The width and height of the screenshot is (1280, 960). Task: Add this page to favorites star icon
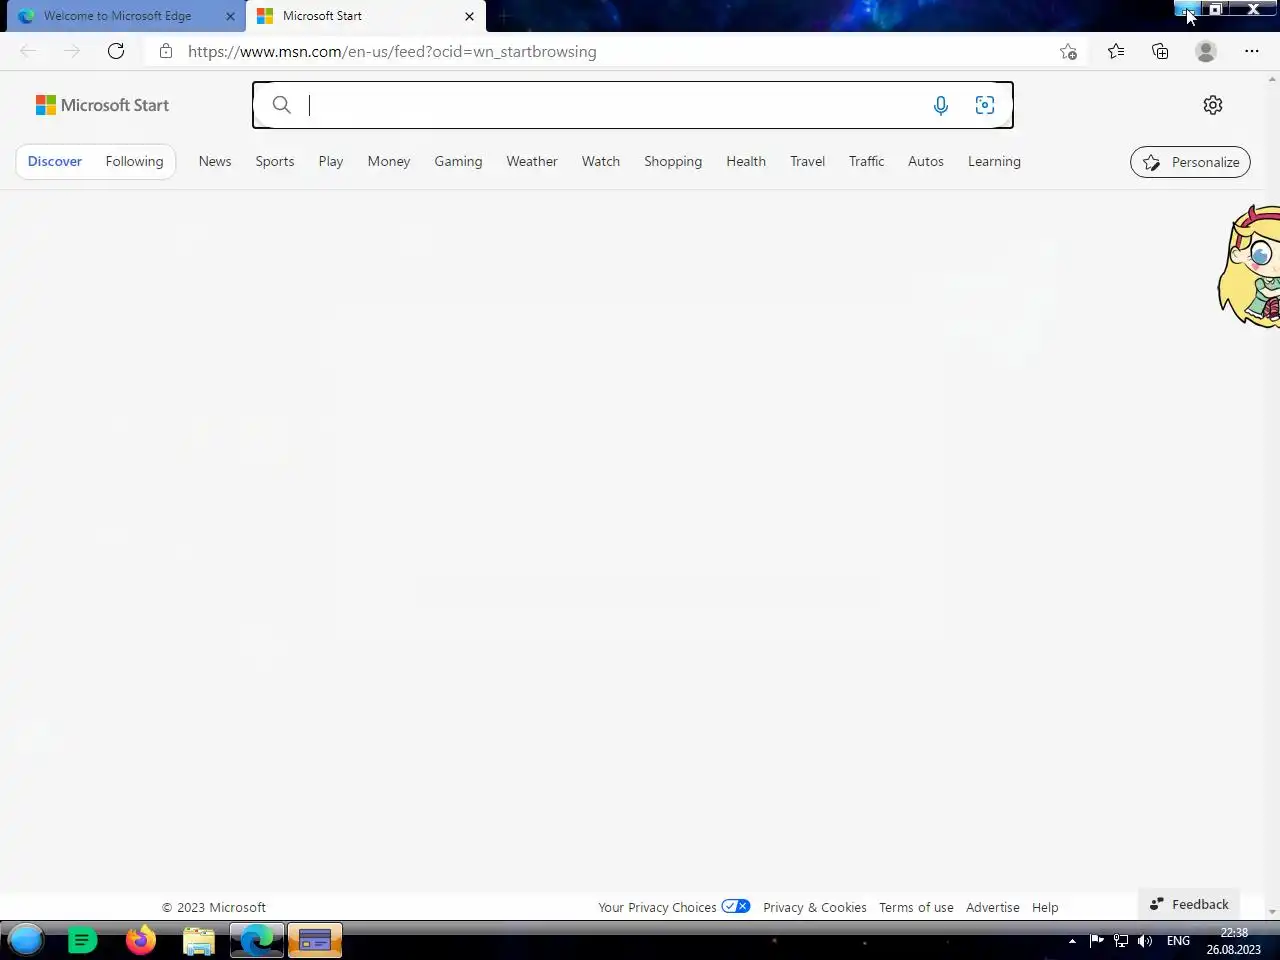coord(1068,52)
